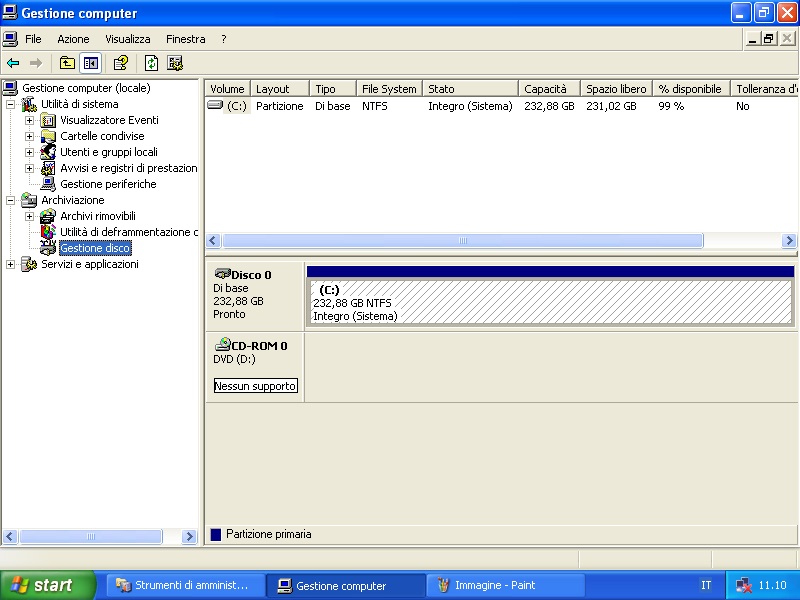This screenshot has height=600, width=800.
Task: Open Gestione periferiche in the tree
Action: pyautogui.click(x=107, y=184)
